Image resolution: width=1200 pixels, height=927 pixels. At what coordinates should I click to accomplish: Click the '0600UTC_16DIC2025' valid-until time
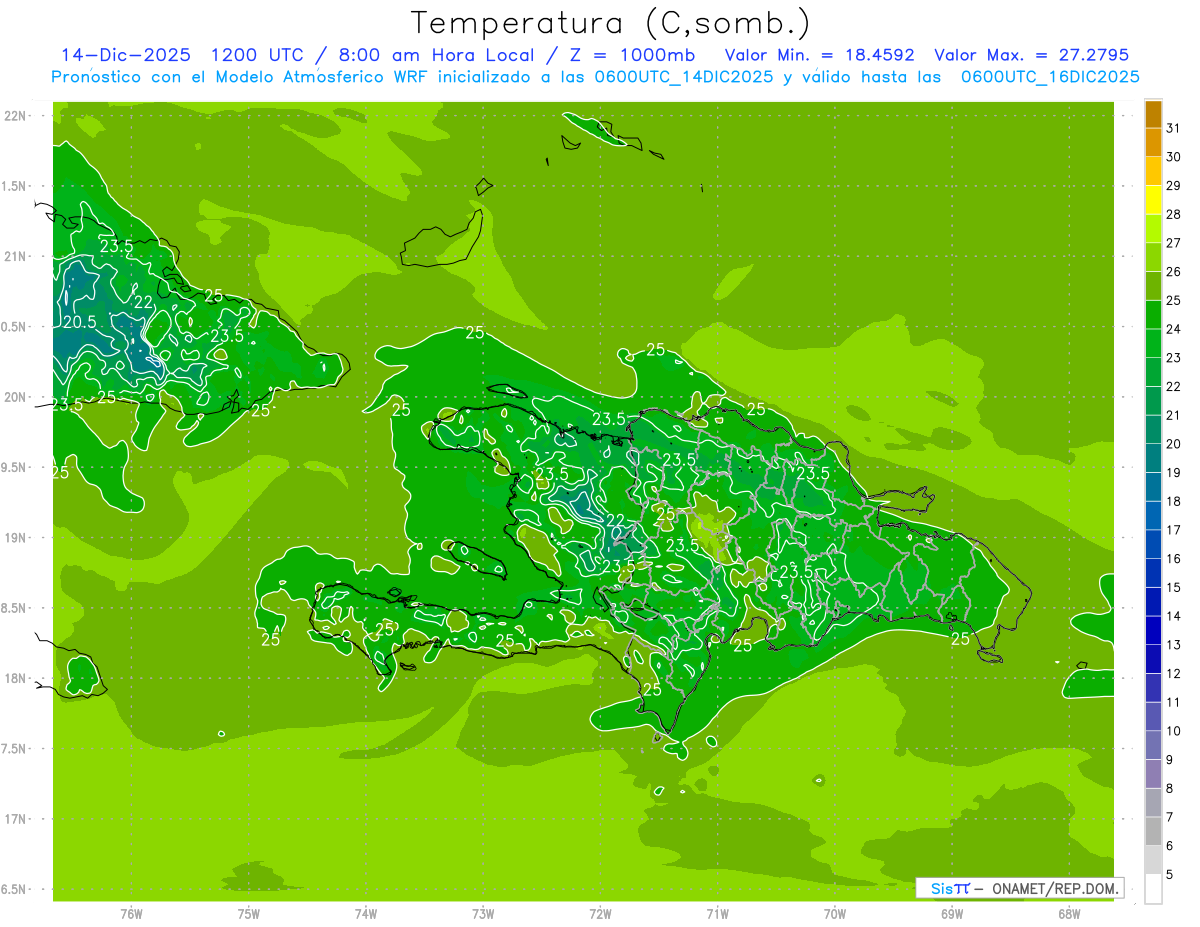click(1050, 77)
